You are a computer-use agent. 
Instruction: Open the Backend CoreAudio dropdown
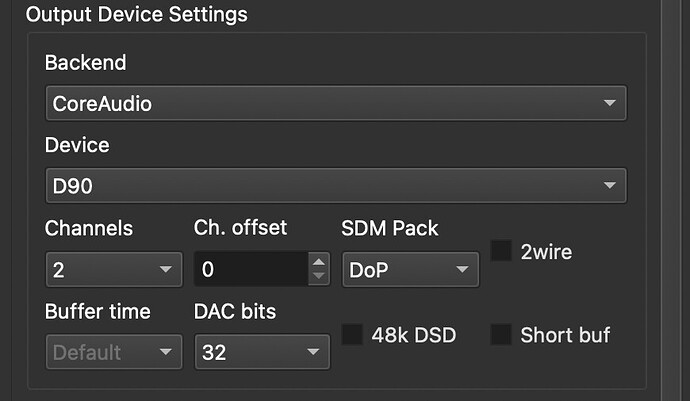coord(336,103)
